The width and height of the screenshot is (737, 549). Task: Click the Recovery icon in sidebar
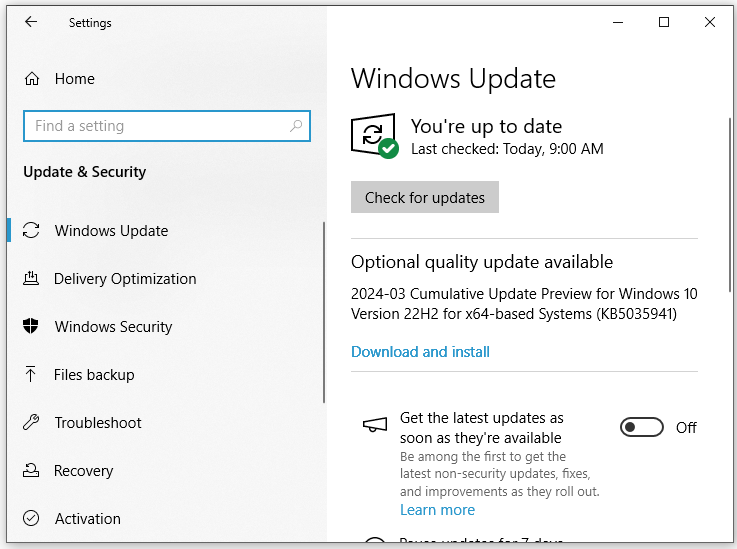32,471
